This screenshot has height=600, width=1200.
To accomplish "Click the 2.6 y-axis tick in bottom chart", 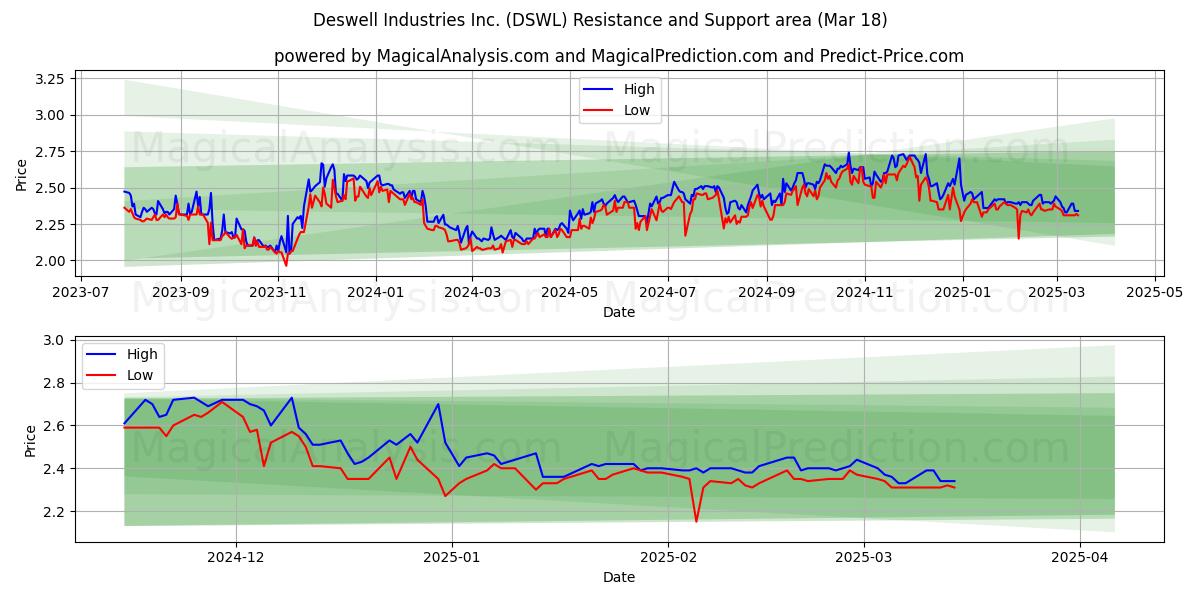I will click(54, 426).
